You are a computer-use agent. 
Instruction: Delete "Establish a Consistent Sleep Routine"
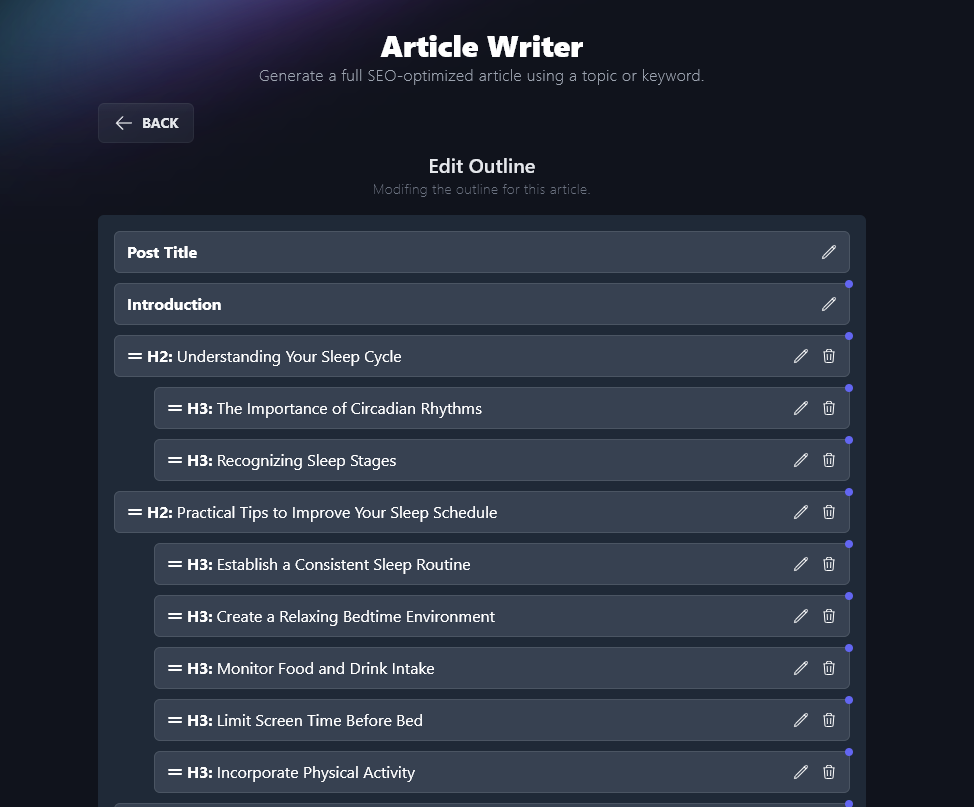829,564
